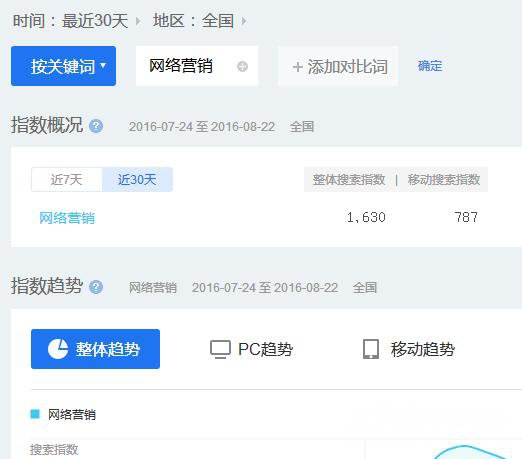This screenshot has height=459, width=522.
Task: Open the blue 网络营销 keyword link
Action: [x=67, y=218]
